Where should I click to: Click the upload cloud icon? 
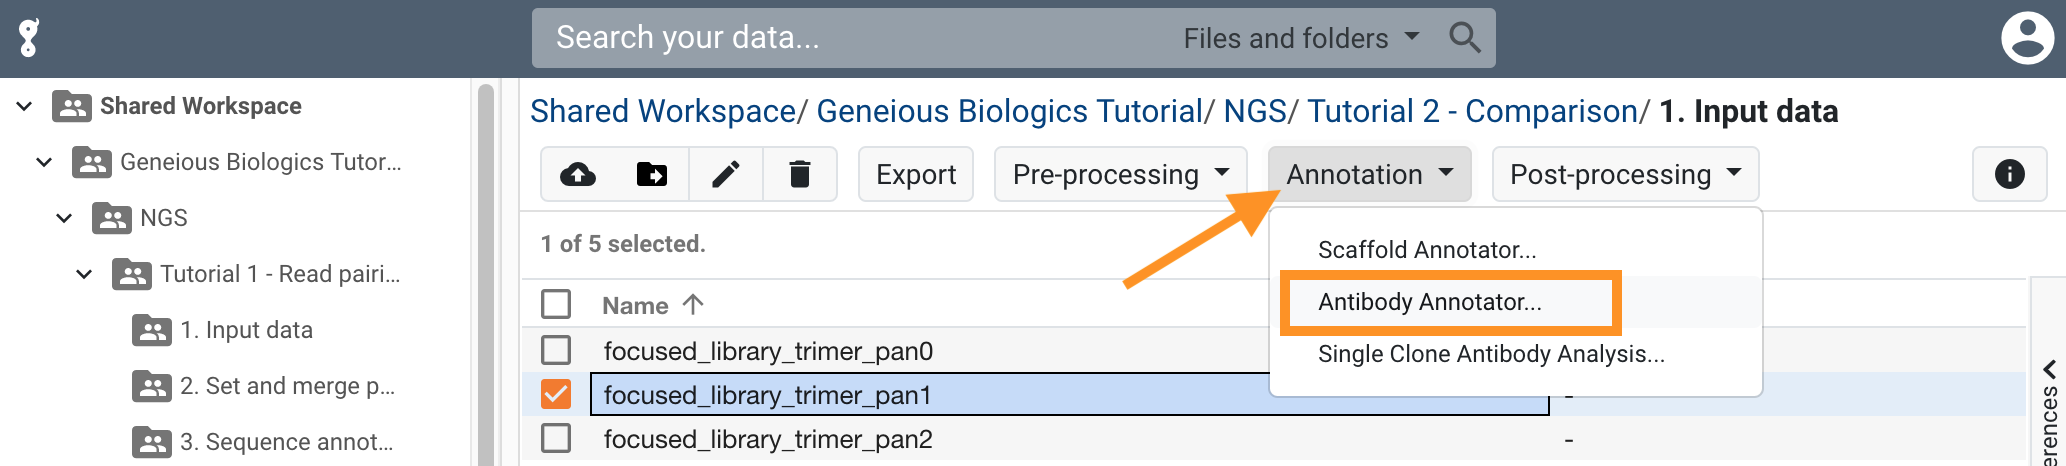point(578,174)
